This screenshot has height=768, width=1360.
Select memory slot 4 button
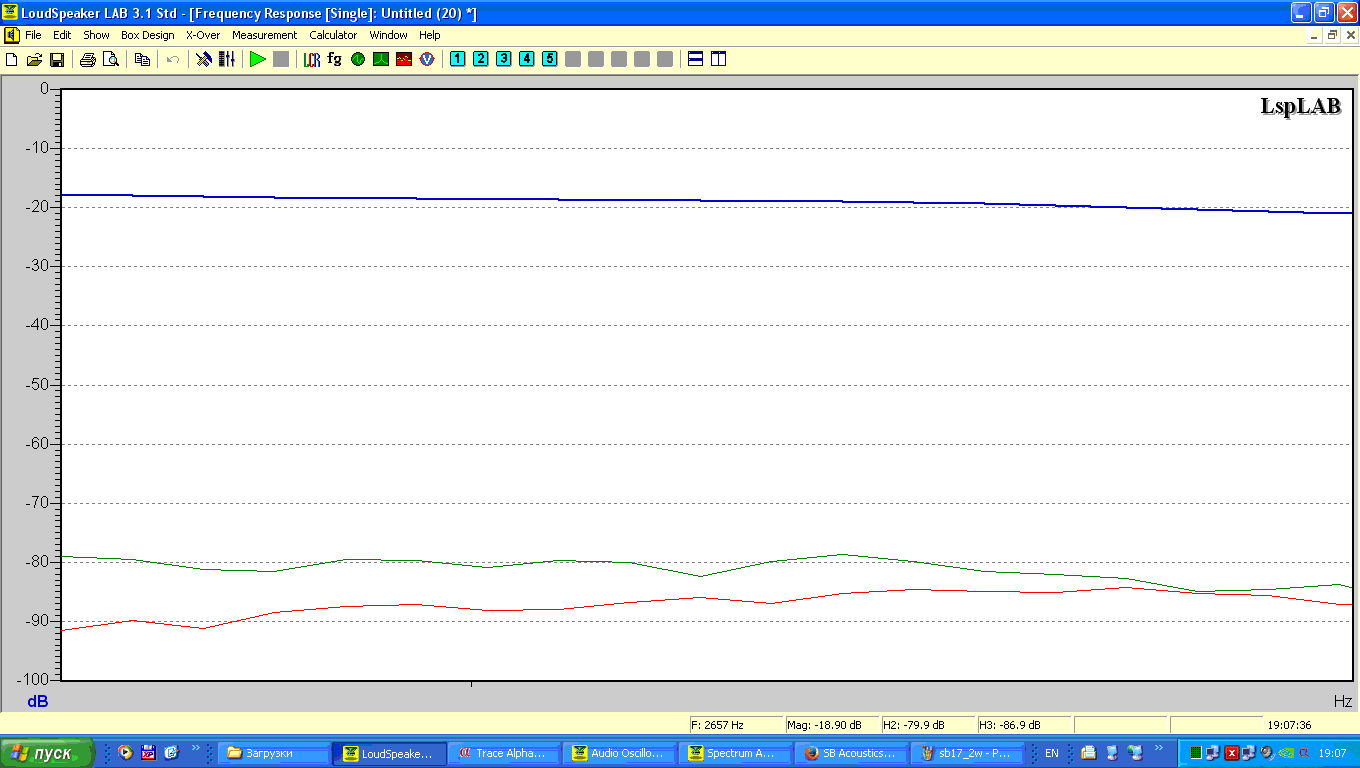[x=527, y=59]
